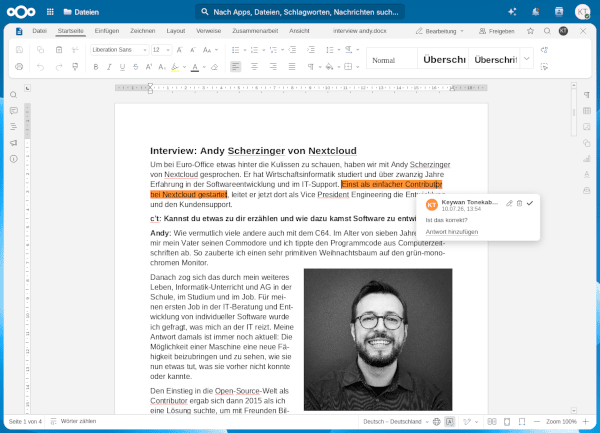Align paragraph left

pyautogui.click(x=235, y=67)
